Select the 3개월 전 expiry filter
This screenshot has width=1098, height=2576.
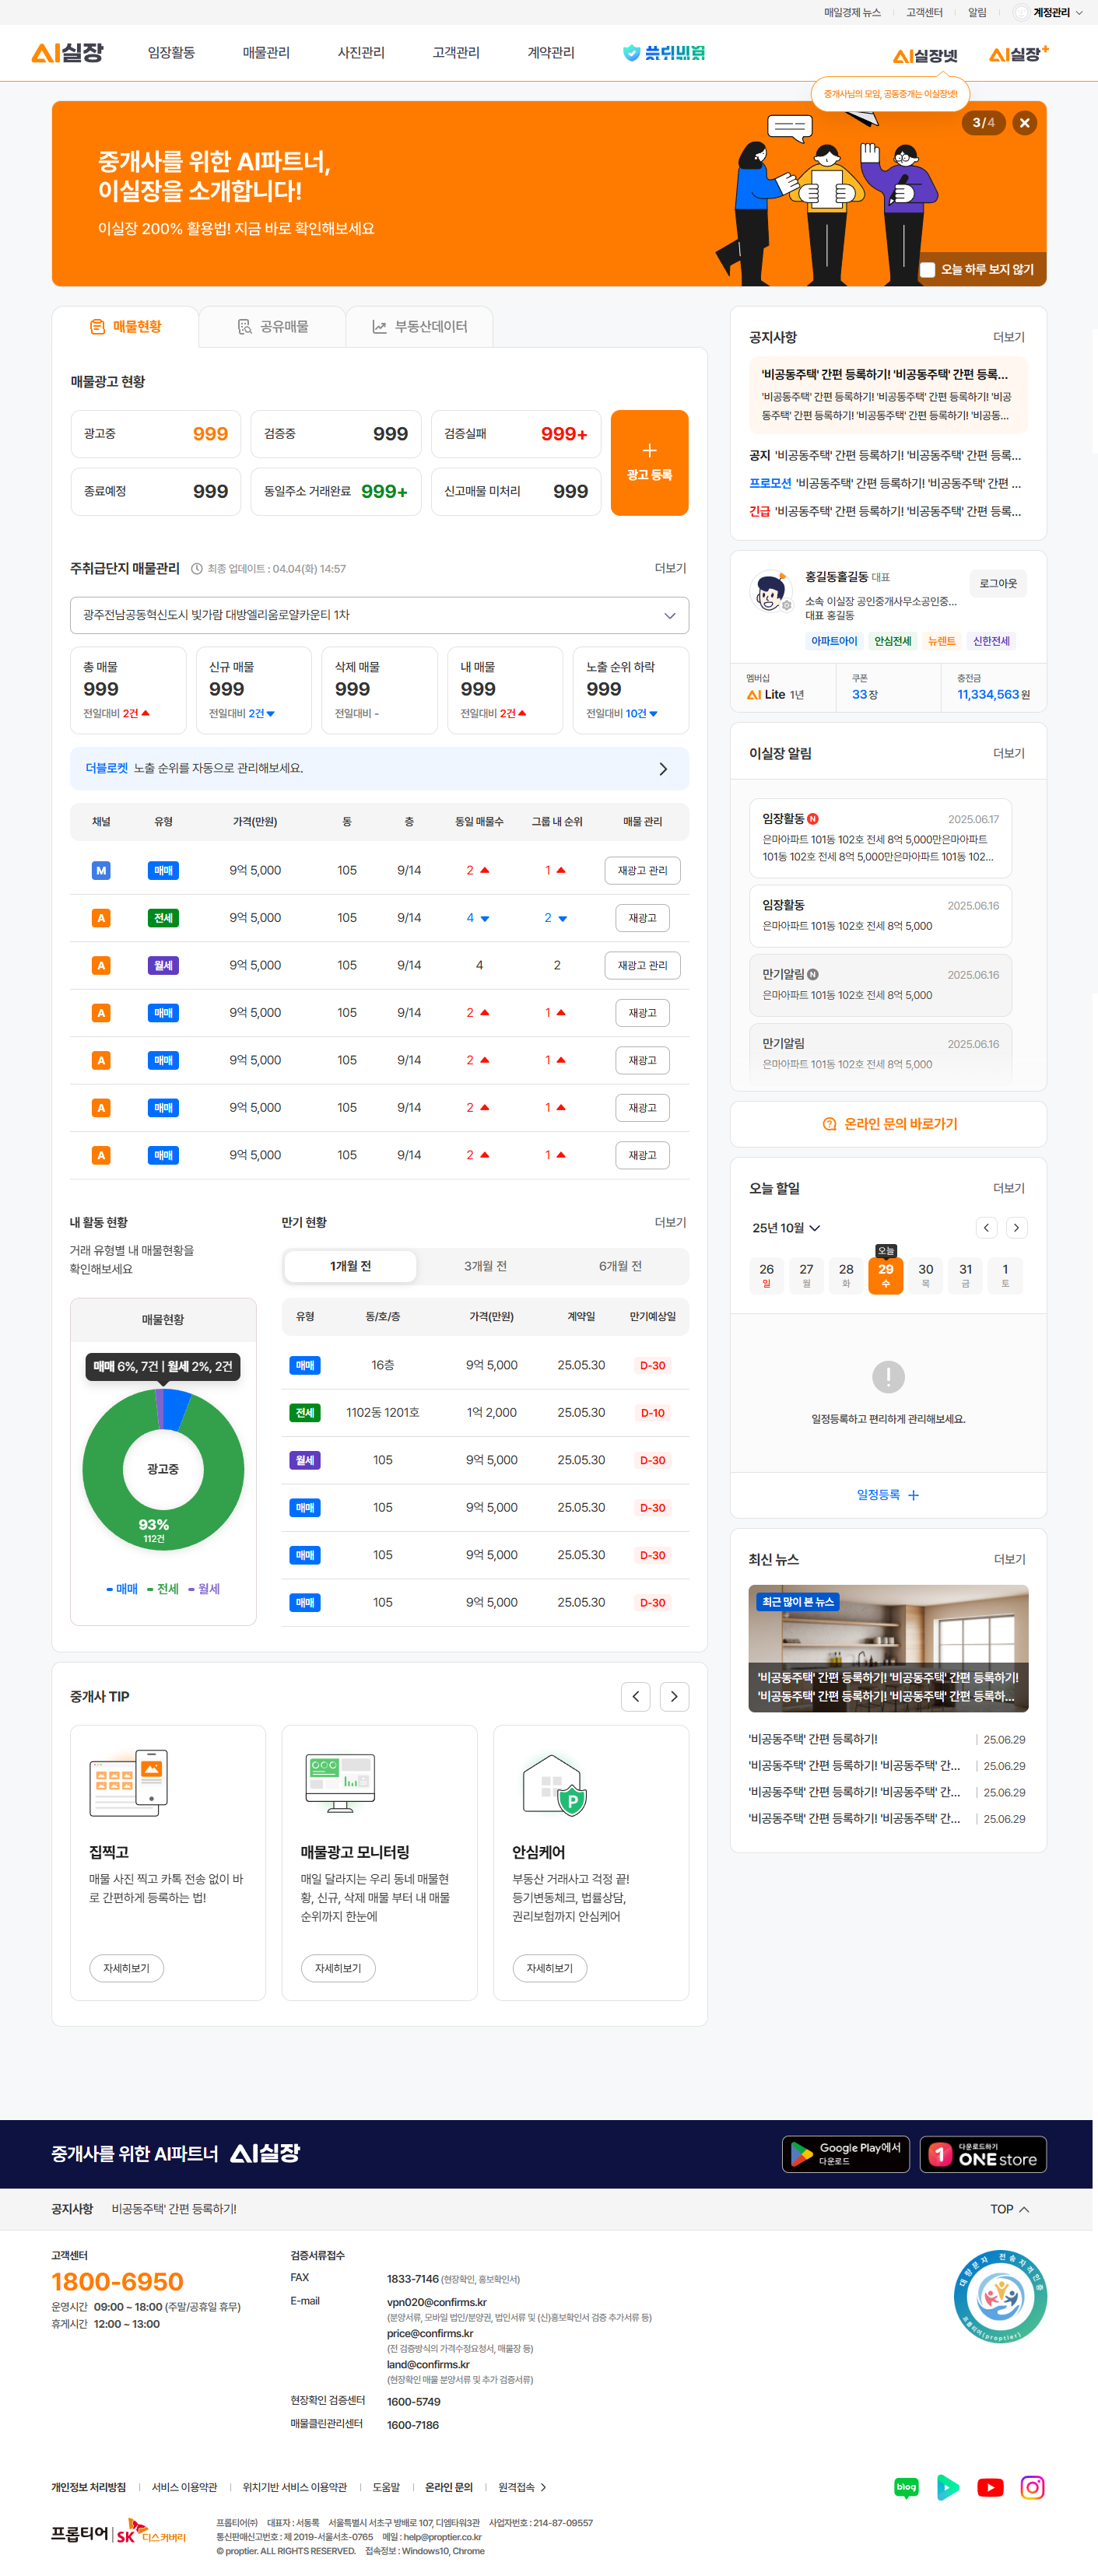pos(485,1266)
